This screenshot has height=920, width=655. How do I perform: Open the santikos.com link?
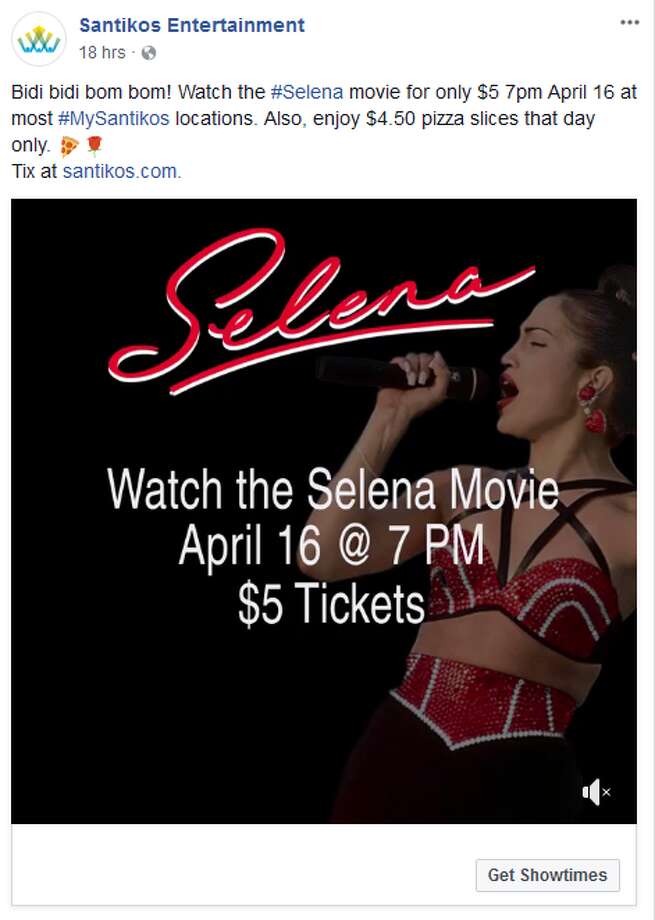pyautogui.click(x=121, y=171)
